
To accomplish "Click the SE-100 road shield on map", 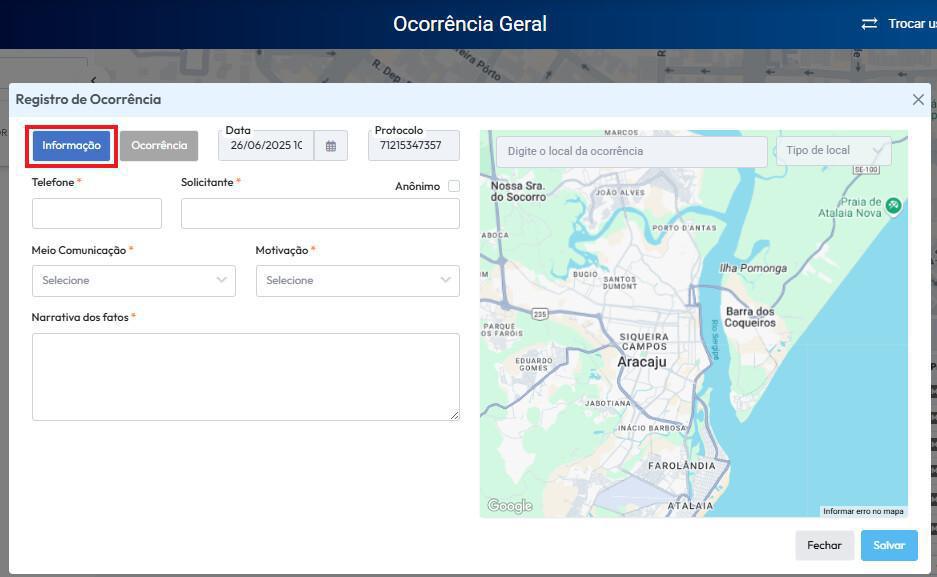I will point(866,170).
